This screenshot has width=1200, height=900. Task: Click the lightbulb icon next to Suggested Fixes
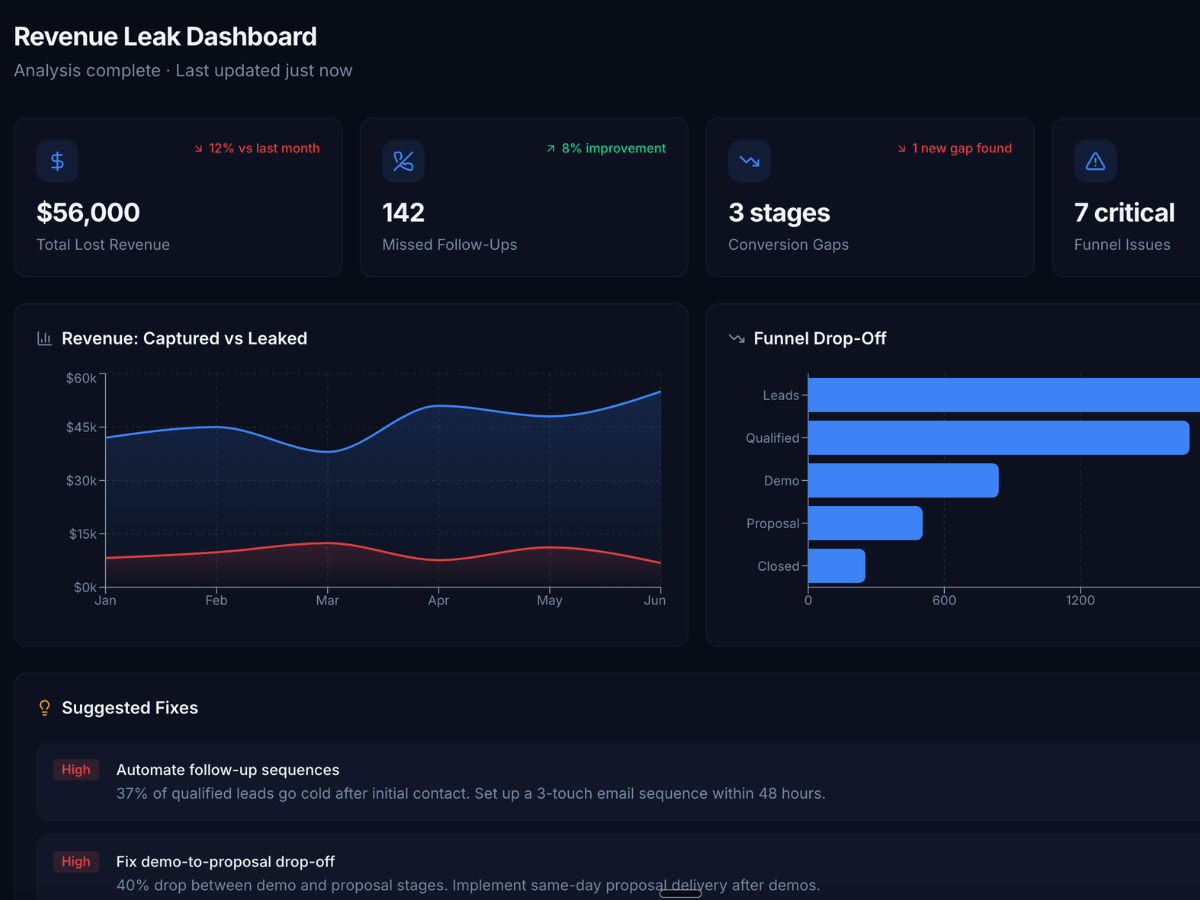pos(43,707)
